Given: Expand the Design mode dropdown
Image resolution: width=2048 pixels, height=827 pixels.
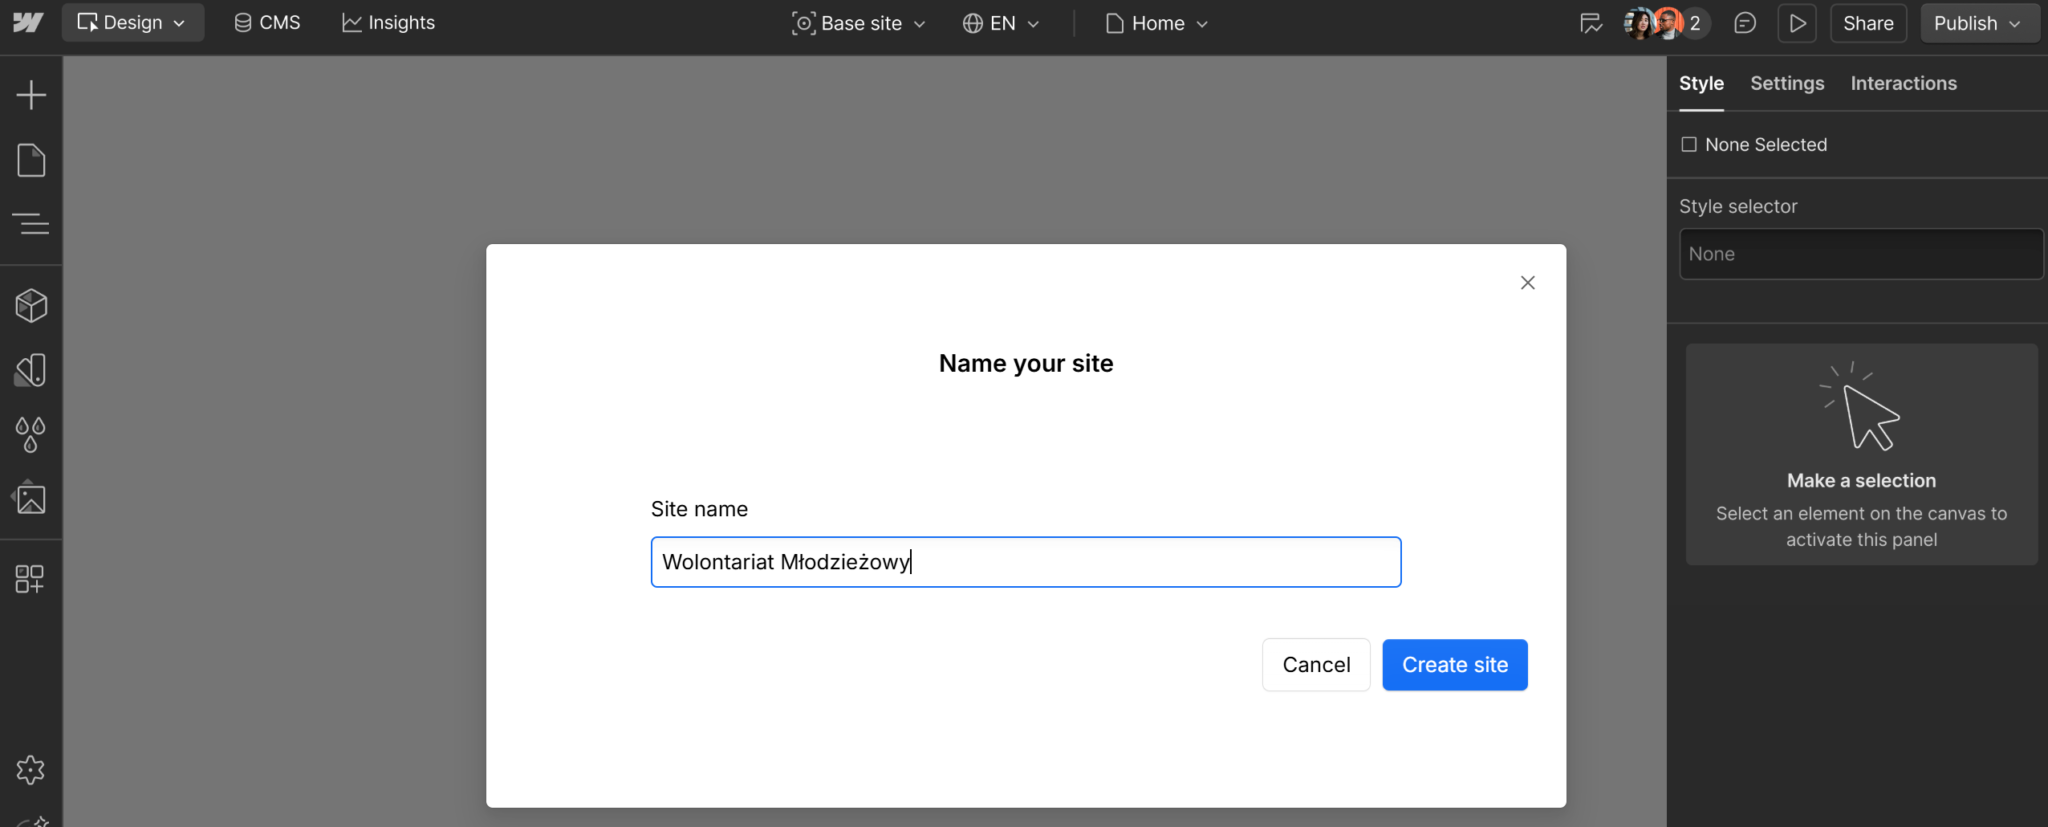Looking at the screenshot, I should point(132,23).
